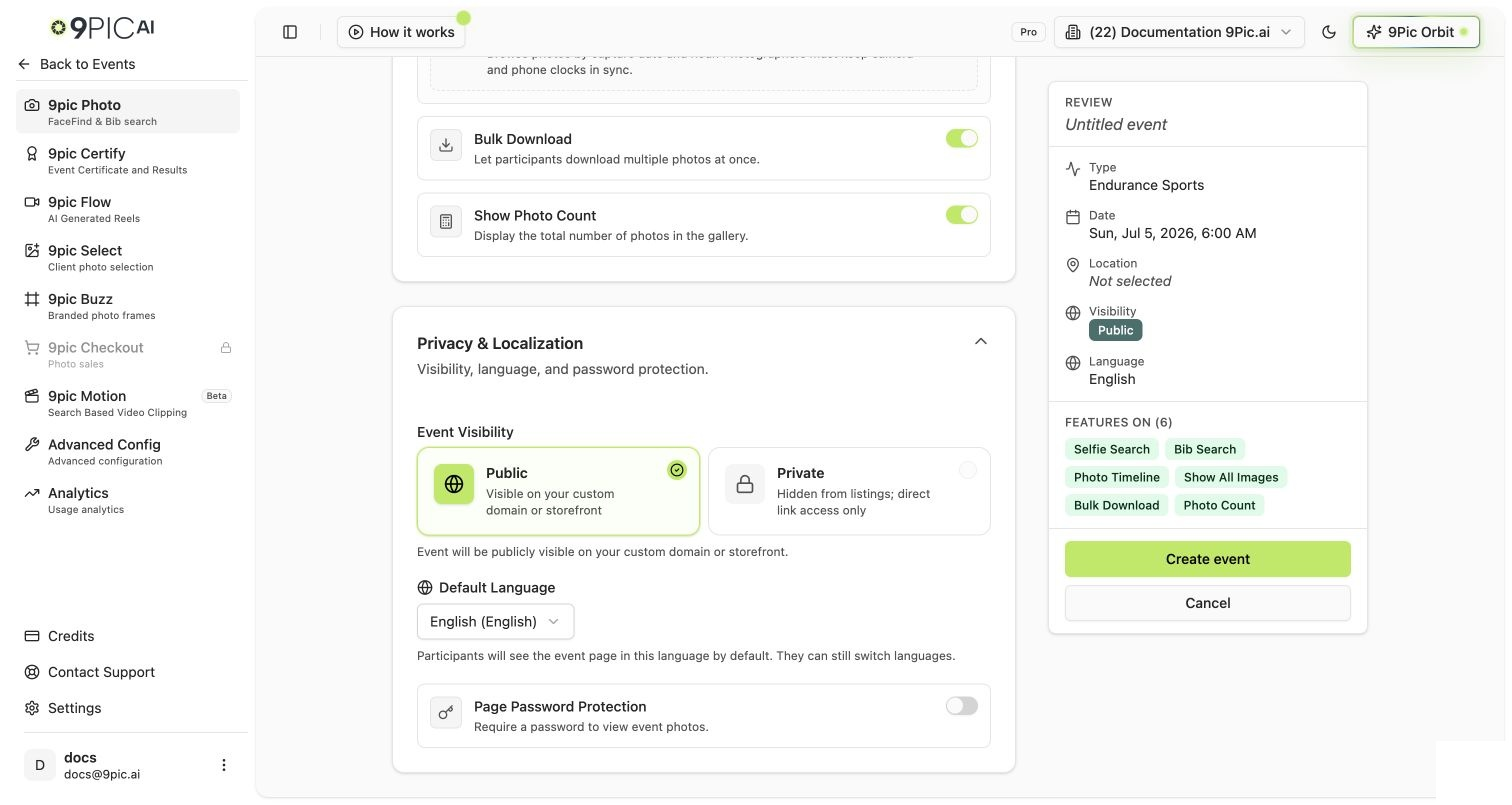Viewport: 1512px width, 805px height.
Task: Click the Bib Search feature tag
Action: click(x=1205, y=449)
